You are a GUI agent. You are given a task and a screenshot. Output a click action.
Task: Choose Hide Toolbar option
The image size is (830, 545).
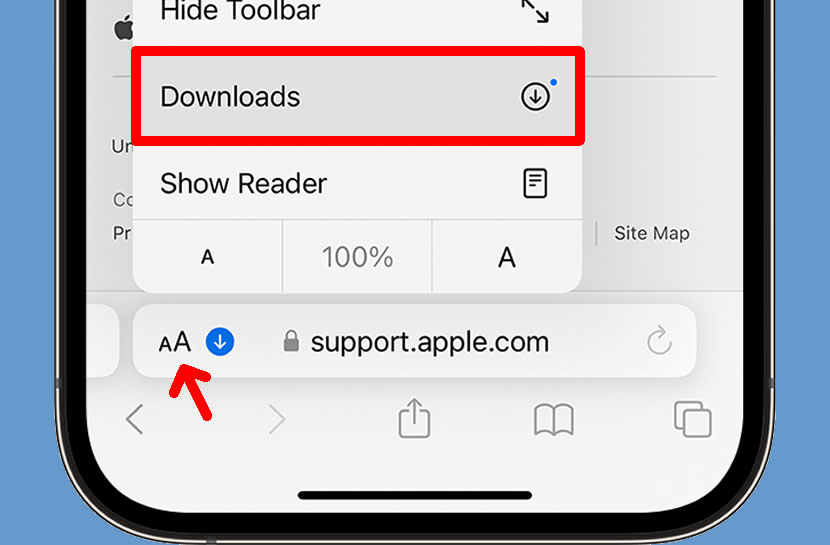pos(358,15)
